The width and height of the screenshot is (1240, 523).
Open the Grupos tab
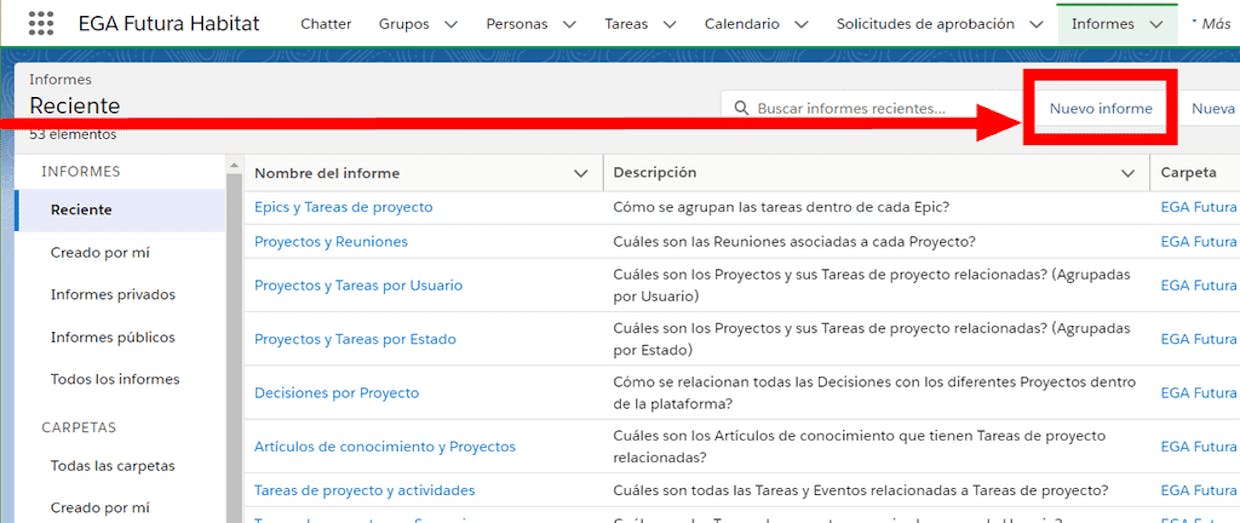click(404, 24)
